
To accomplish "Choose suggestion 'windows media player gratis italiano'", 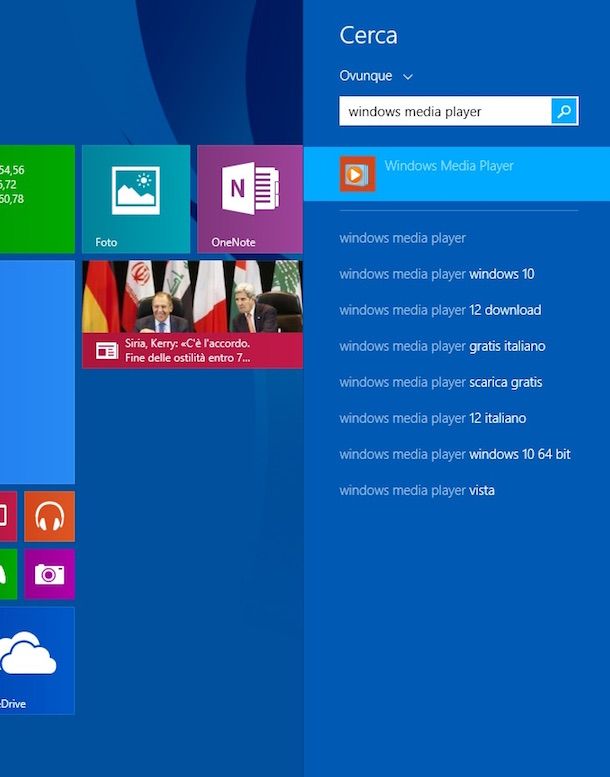I will pos(442,346).
